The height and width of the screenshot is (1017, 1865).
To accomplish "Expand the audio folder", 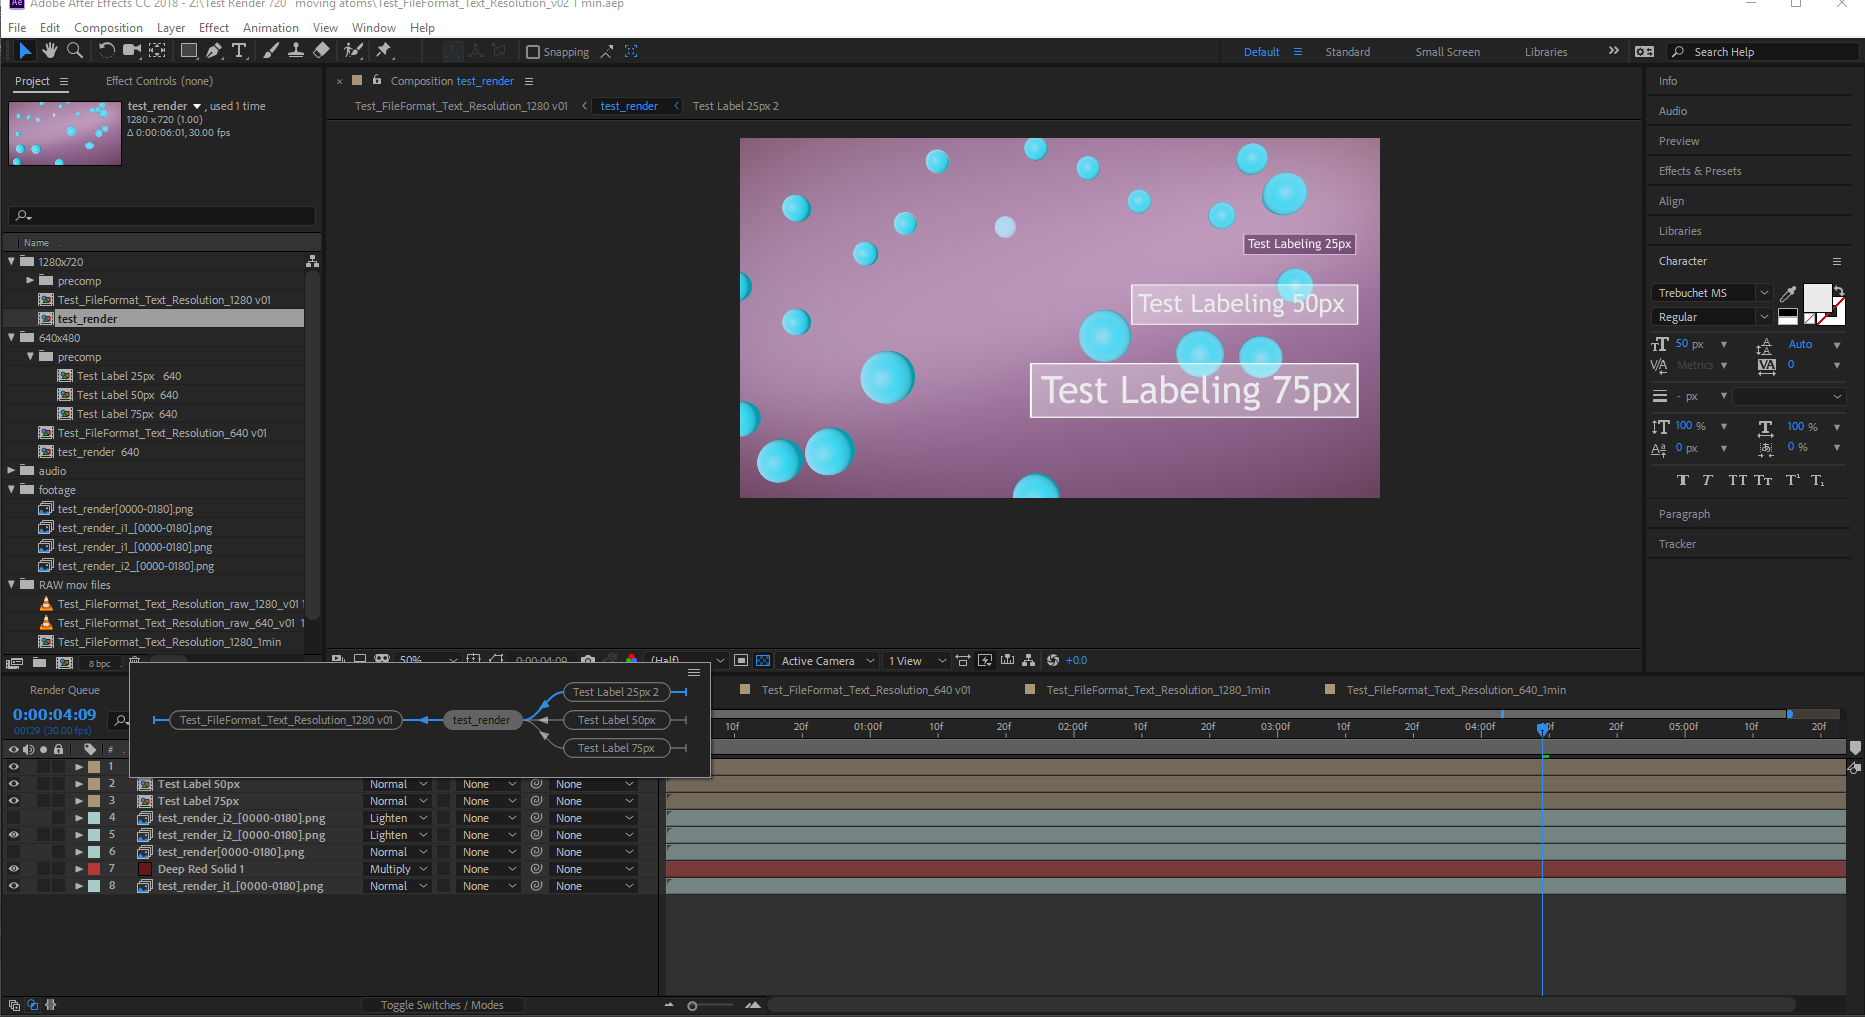I will pyautogui.click(x=12, y=471).
